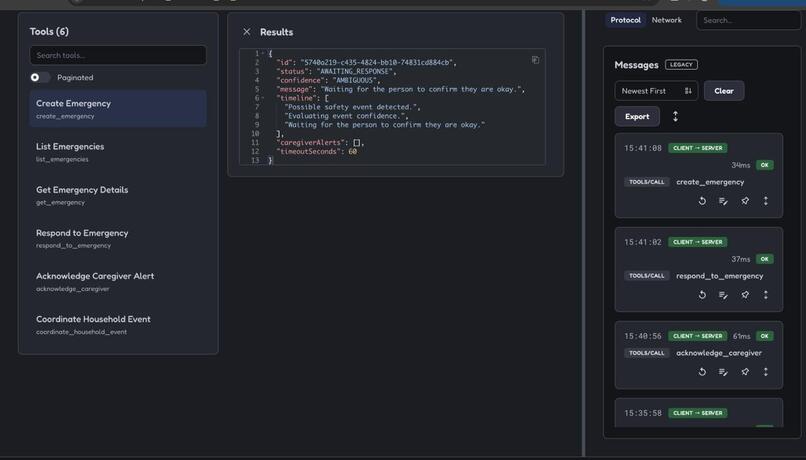Image resolution: width=806 pixels, height=460 pixels.
Task: Expand all messages using icon beside Export
Action: (x=675, y=117)
